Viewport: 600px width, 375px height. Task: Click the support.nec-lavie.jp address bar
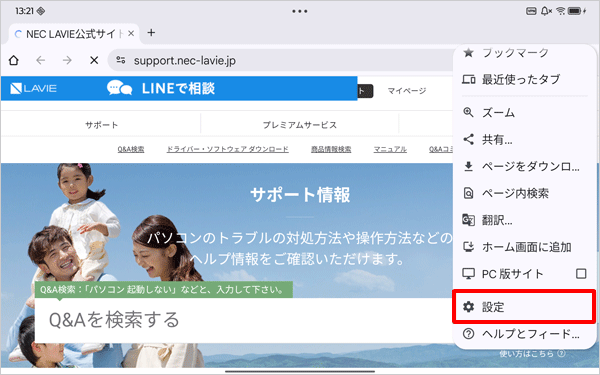[281, 60]
